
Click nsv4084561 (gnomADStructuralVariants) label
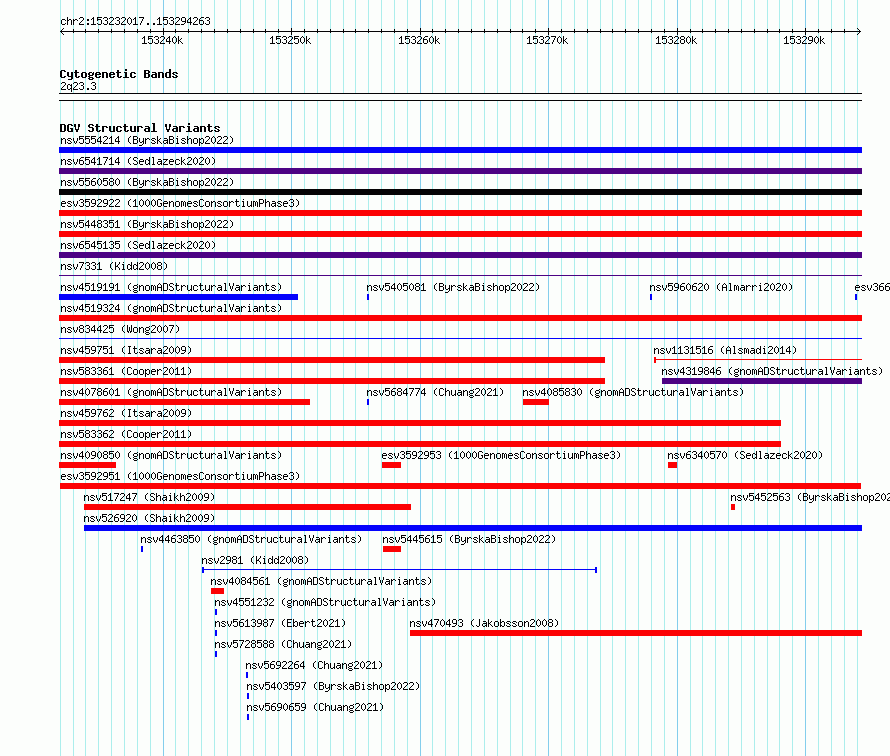pos(321,581)
